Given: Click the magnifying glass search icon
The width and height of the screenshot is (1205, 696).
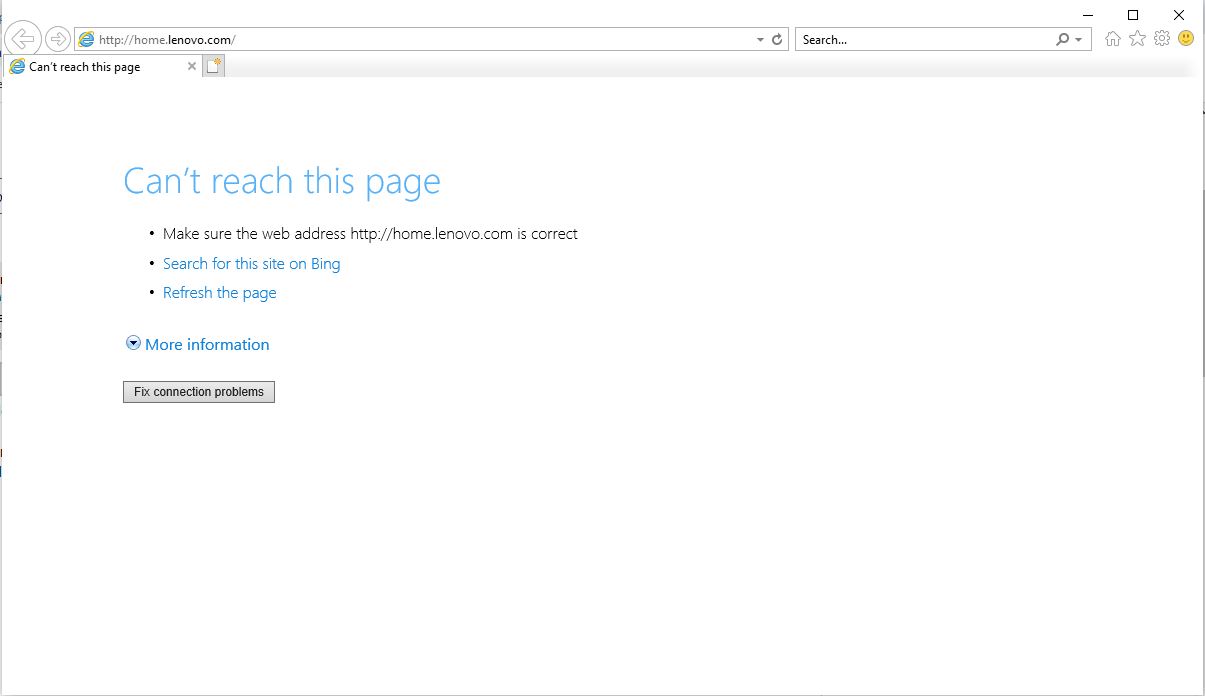Looking at the screenshot, I should click(1062, 40).
